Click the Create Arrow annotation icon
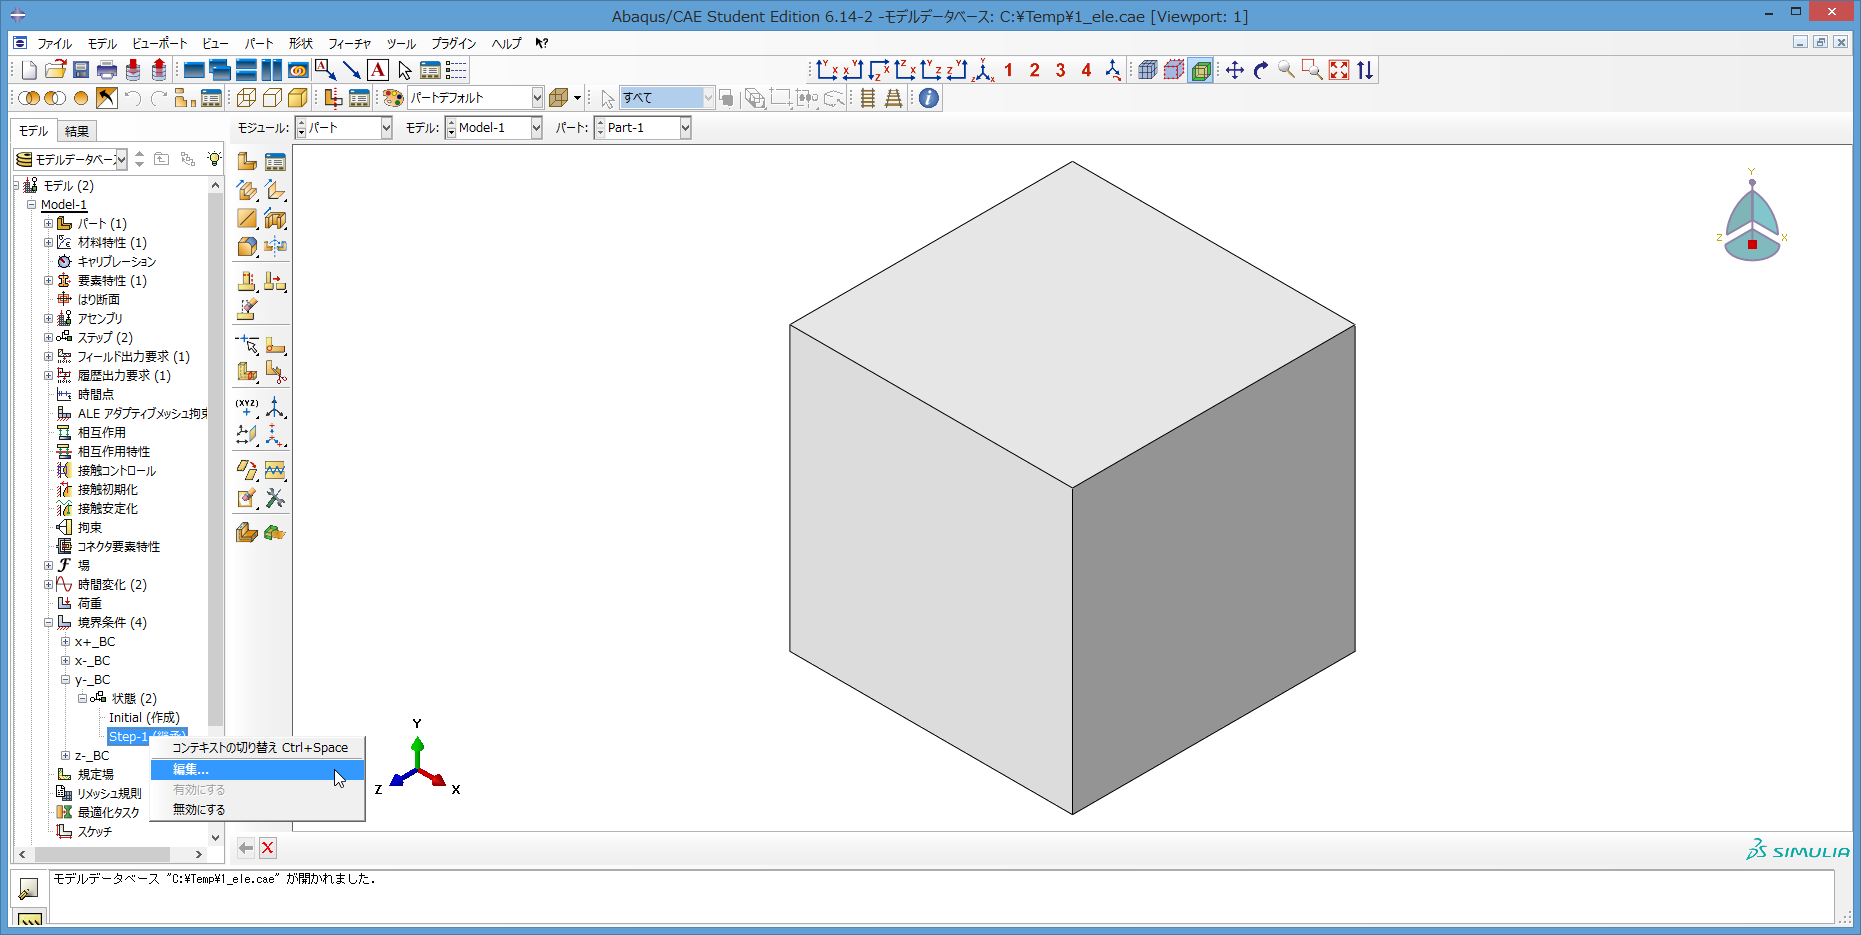Screen dimensions: 1861x935 (x=351, y=70)
